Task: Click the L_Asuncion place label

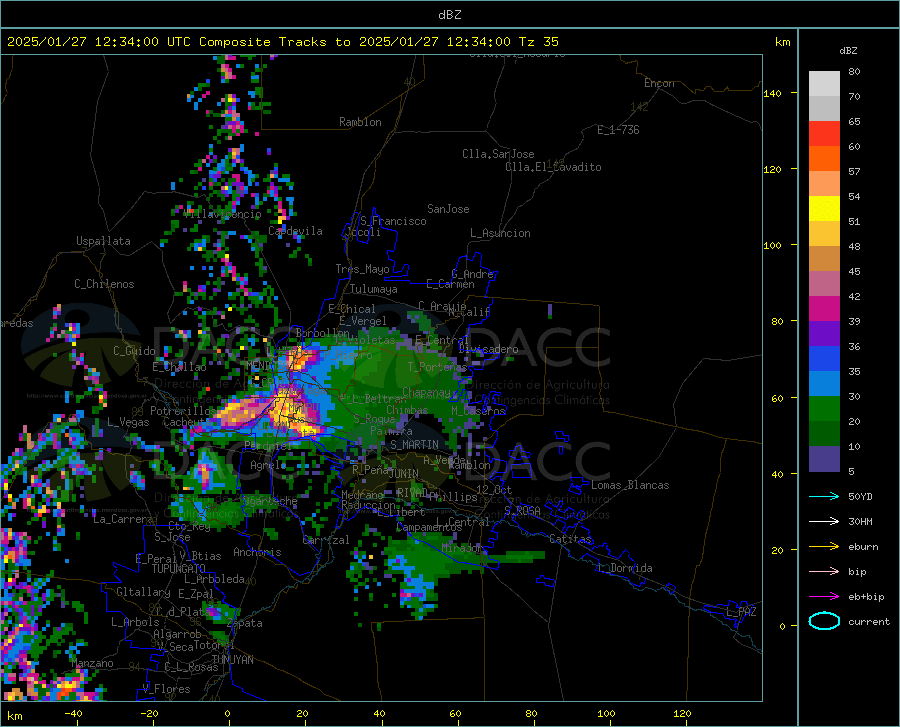Action: [500, 233]
